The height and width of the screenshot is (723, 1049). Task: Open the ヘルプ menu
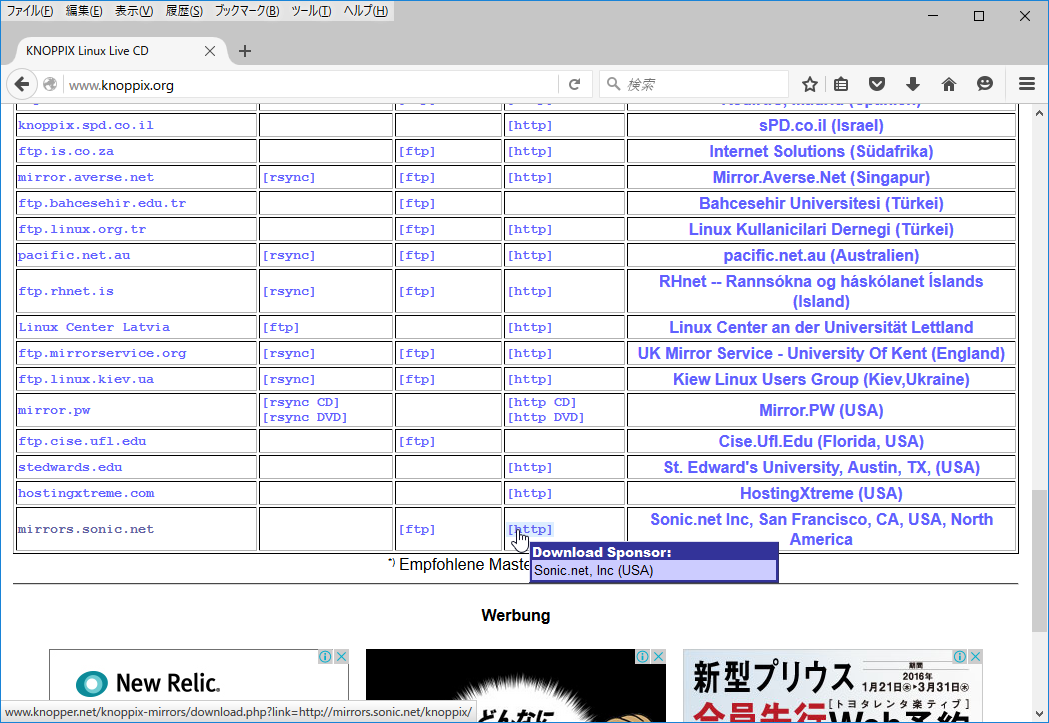pyautogui.click(x=365, y=11)
